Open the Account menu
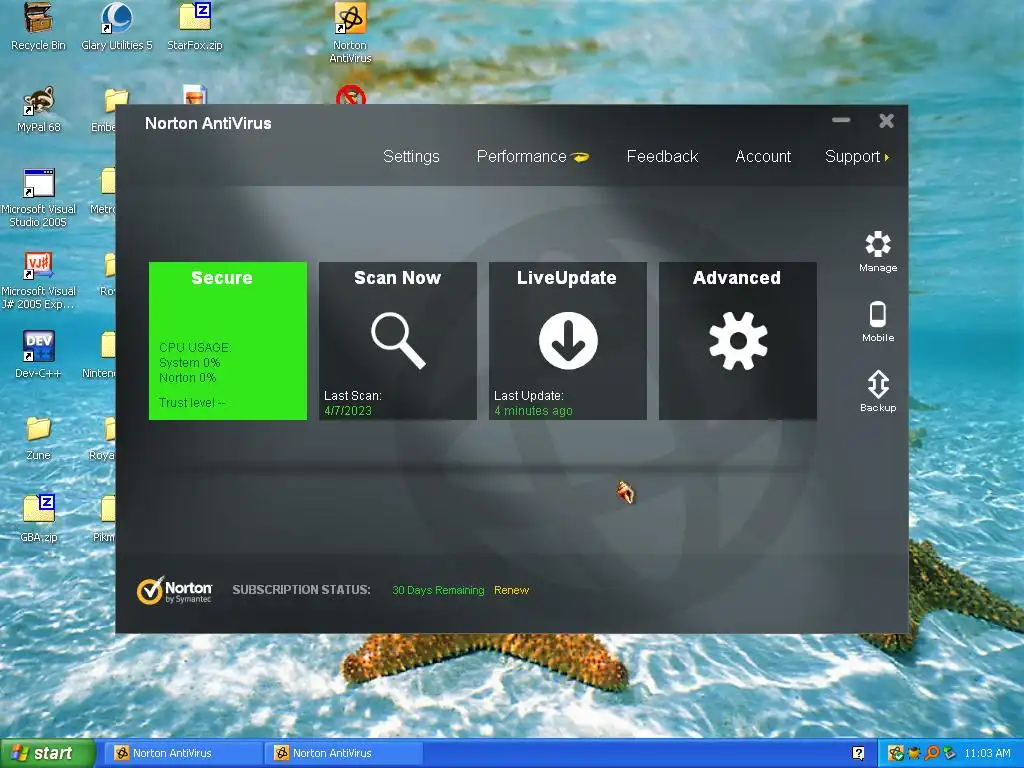Image resolution: width=1024 pixels, height=768 pixels. (763, 157)
